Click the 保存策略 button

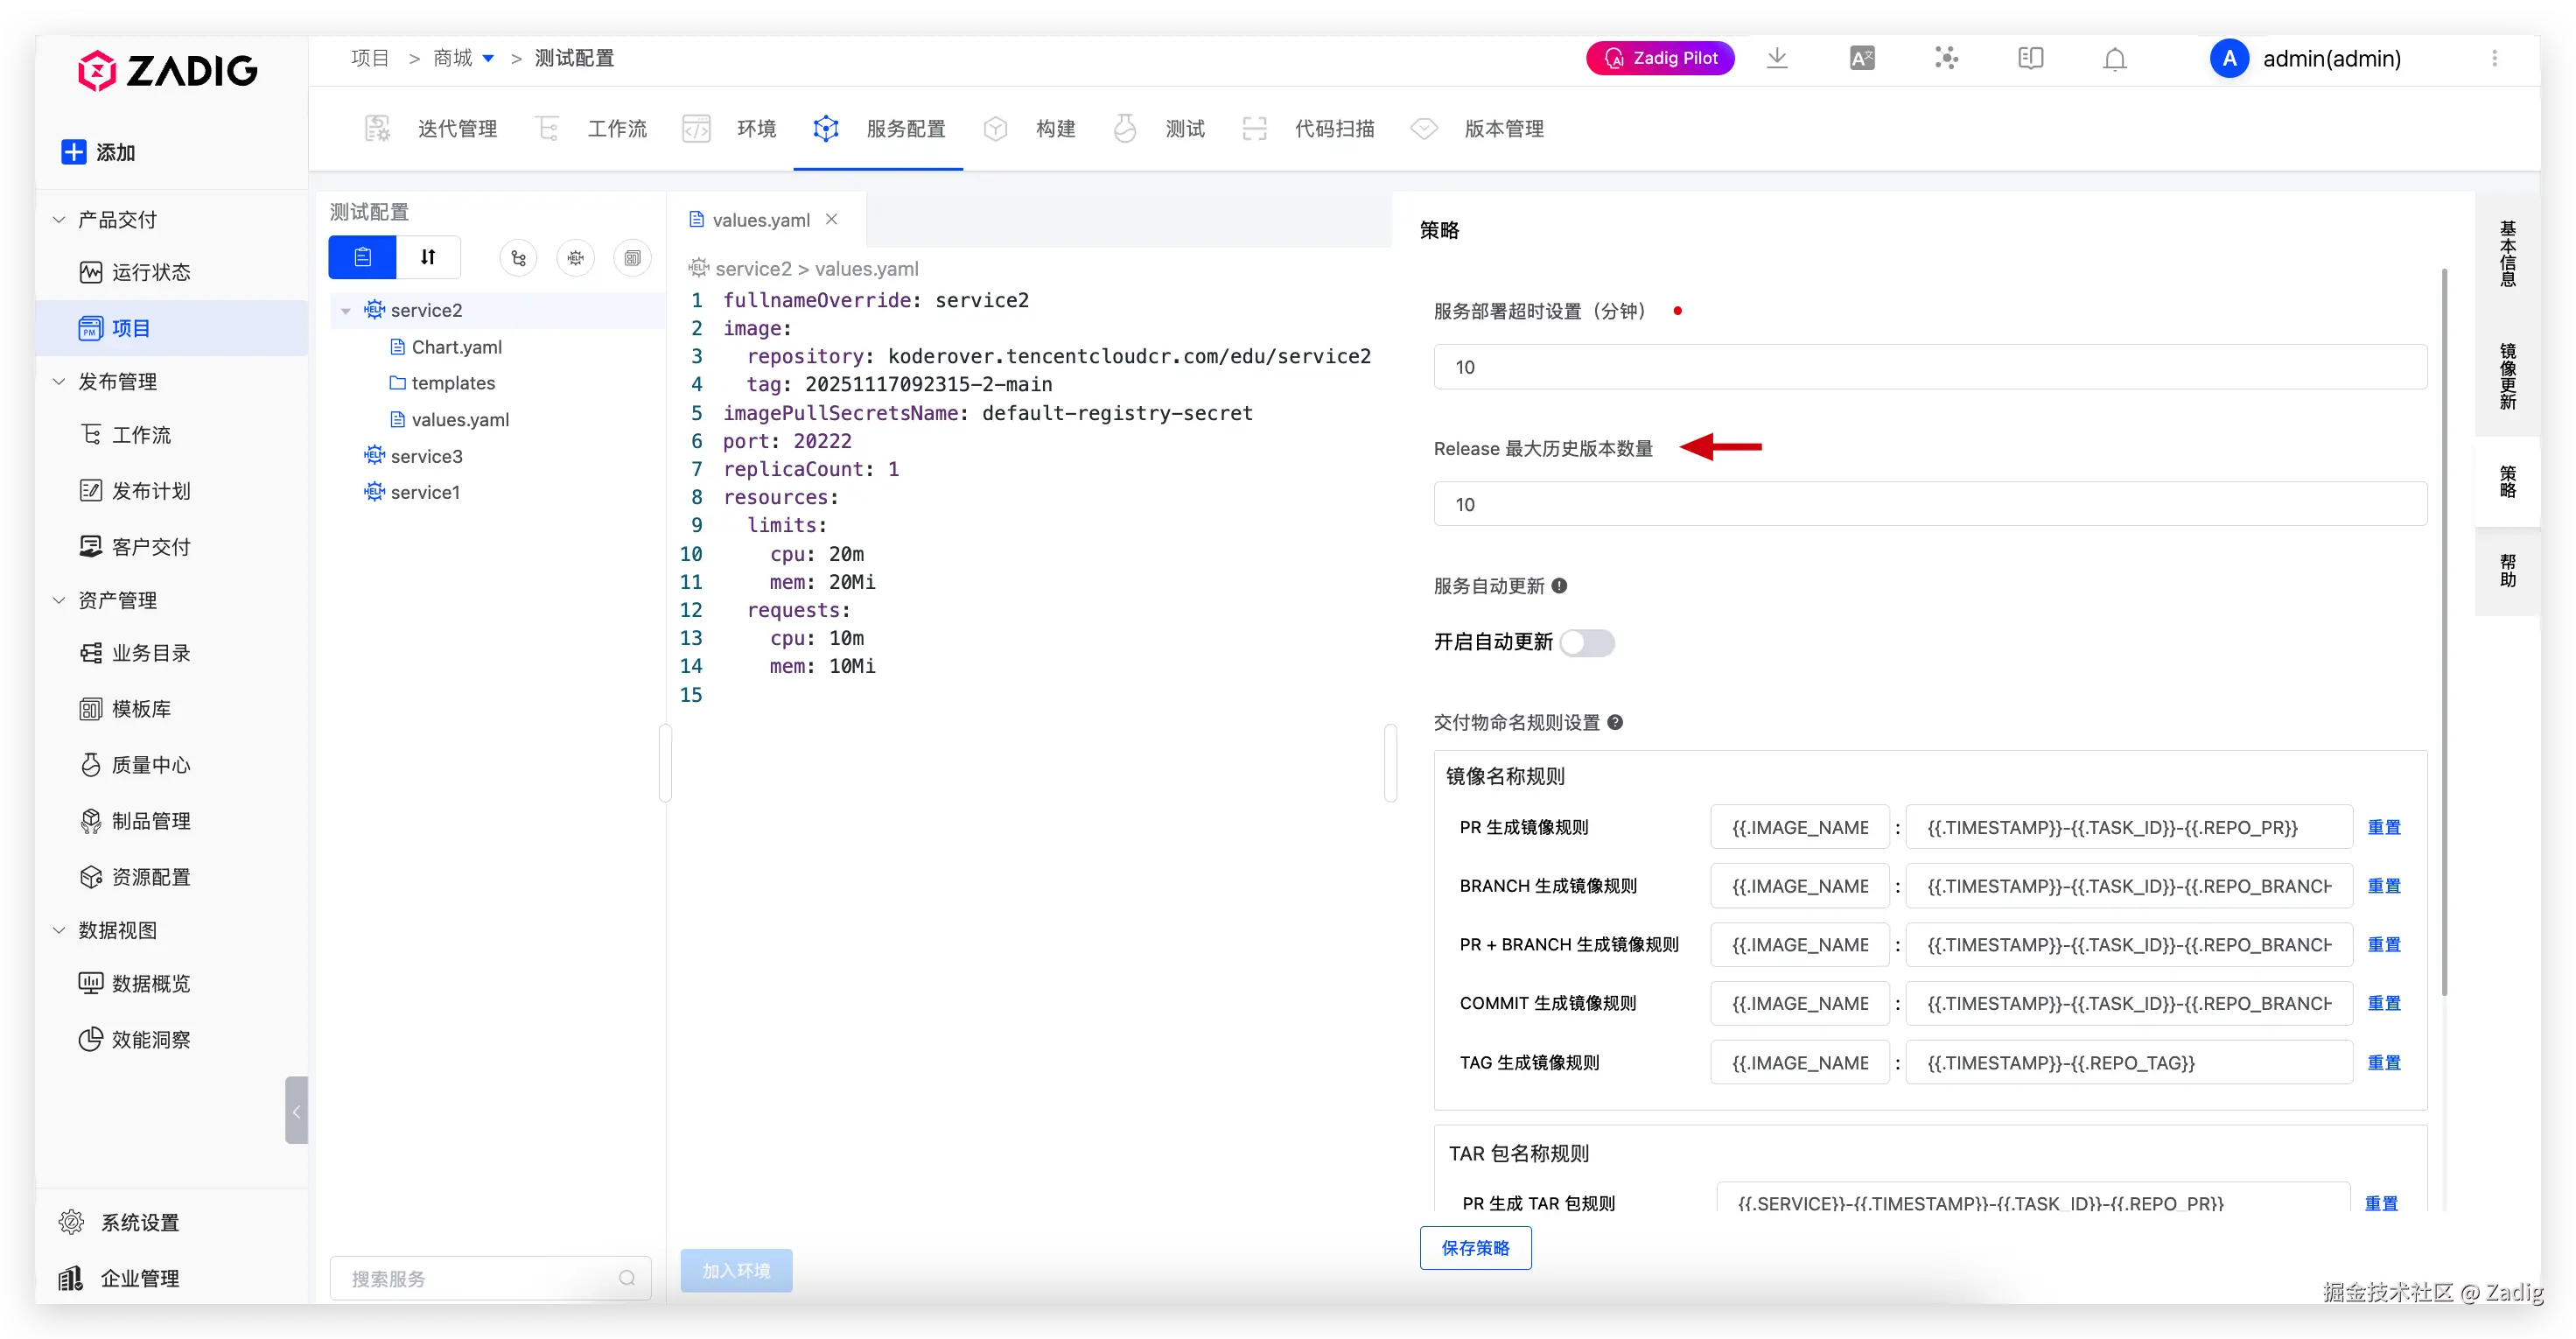click(x=1475, y=1247)
